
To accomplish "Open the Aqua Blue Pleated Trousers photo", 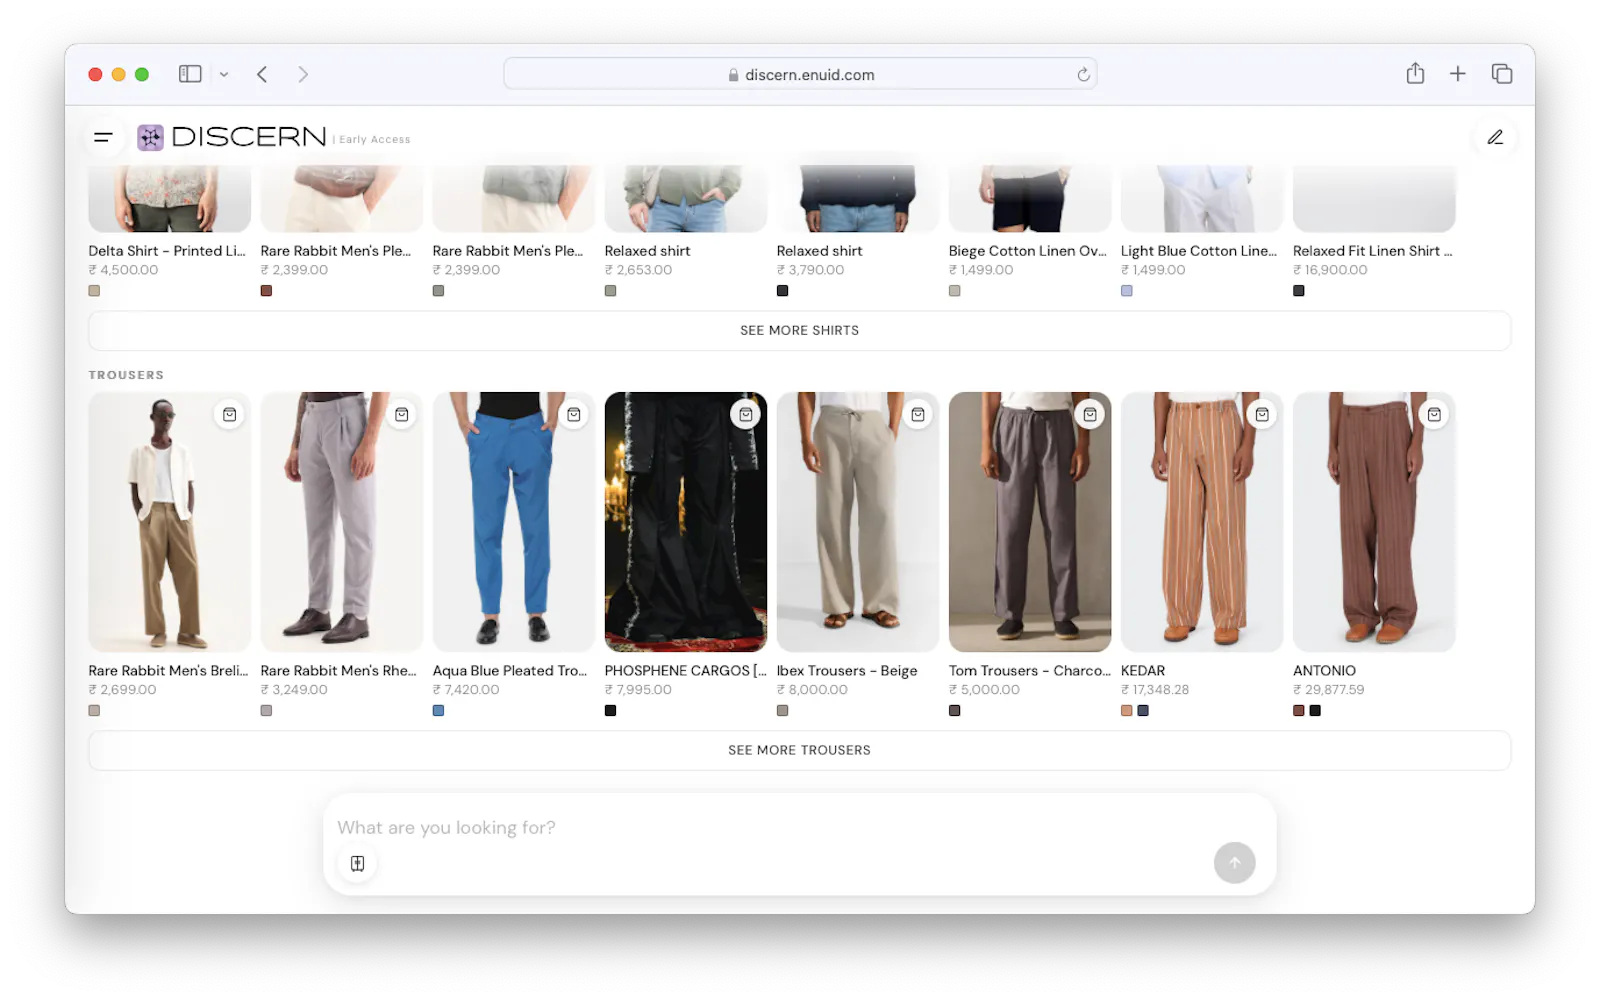I will point(513,522).
